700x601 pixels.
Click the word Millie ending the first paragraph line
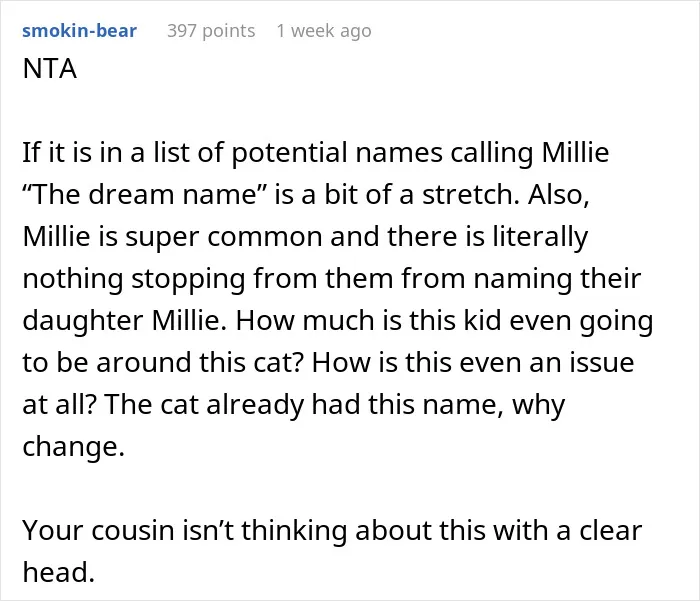coord(575,152)
